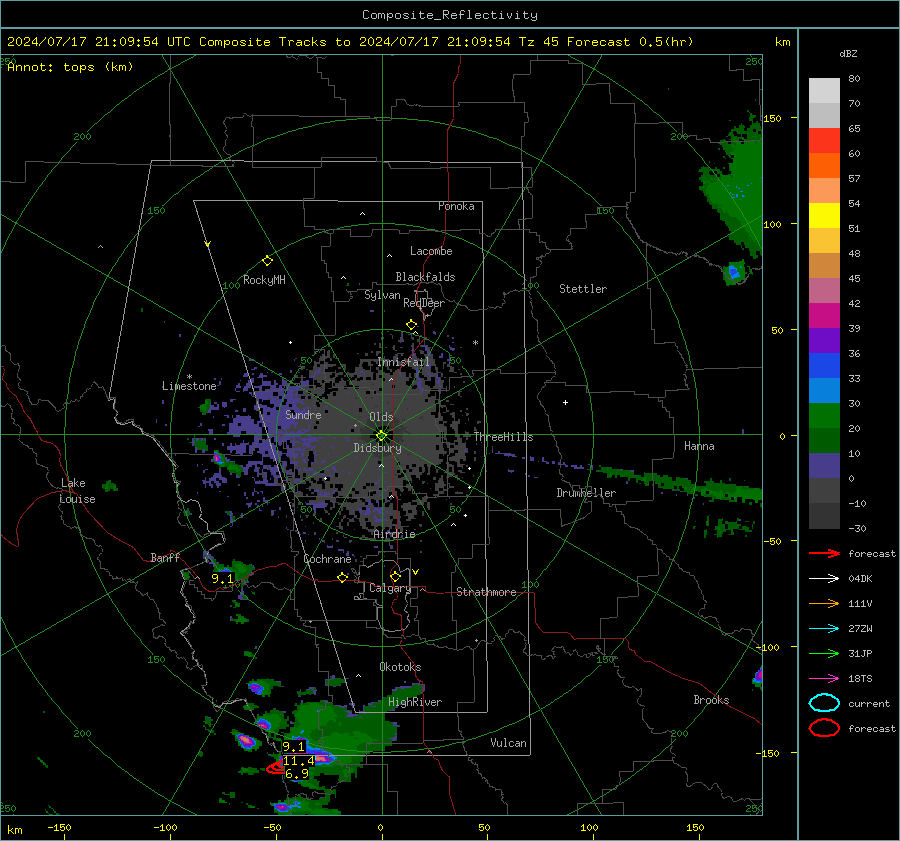Click the dBZ heading above the color scale

coord(848,53)
